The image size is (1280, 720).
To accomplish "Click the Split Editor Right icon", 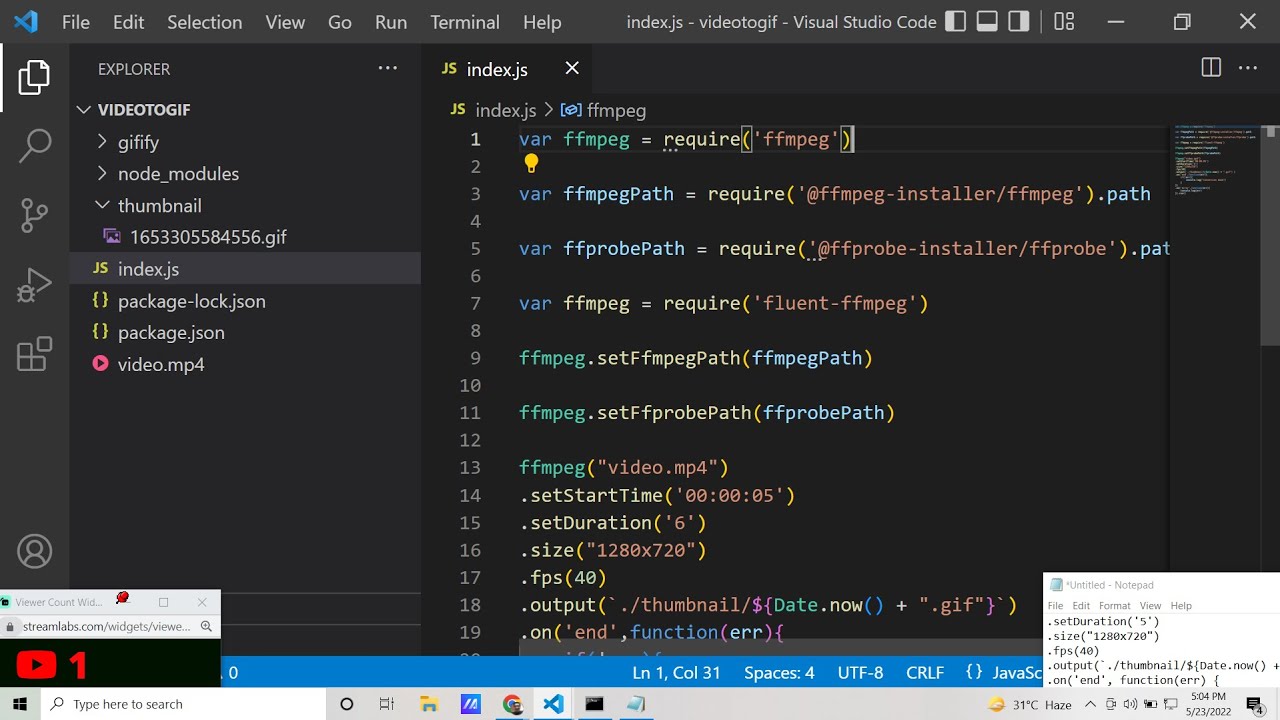I will click(1211, 68).
